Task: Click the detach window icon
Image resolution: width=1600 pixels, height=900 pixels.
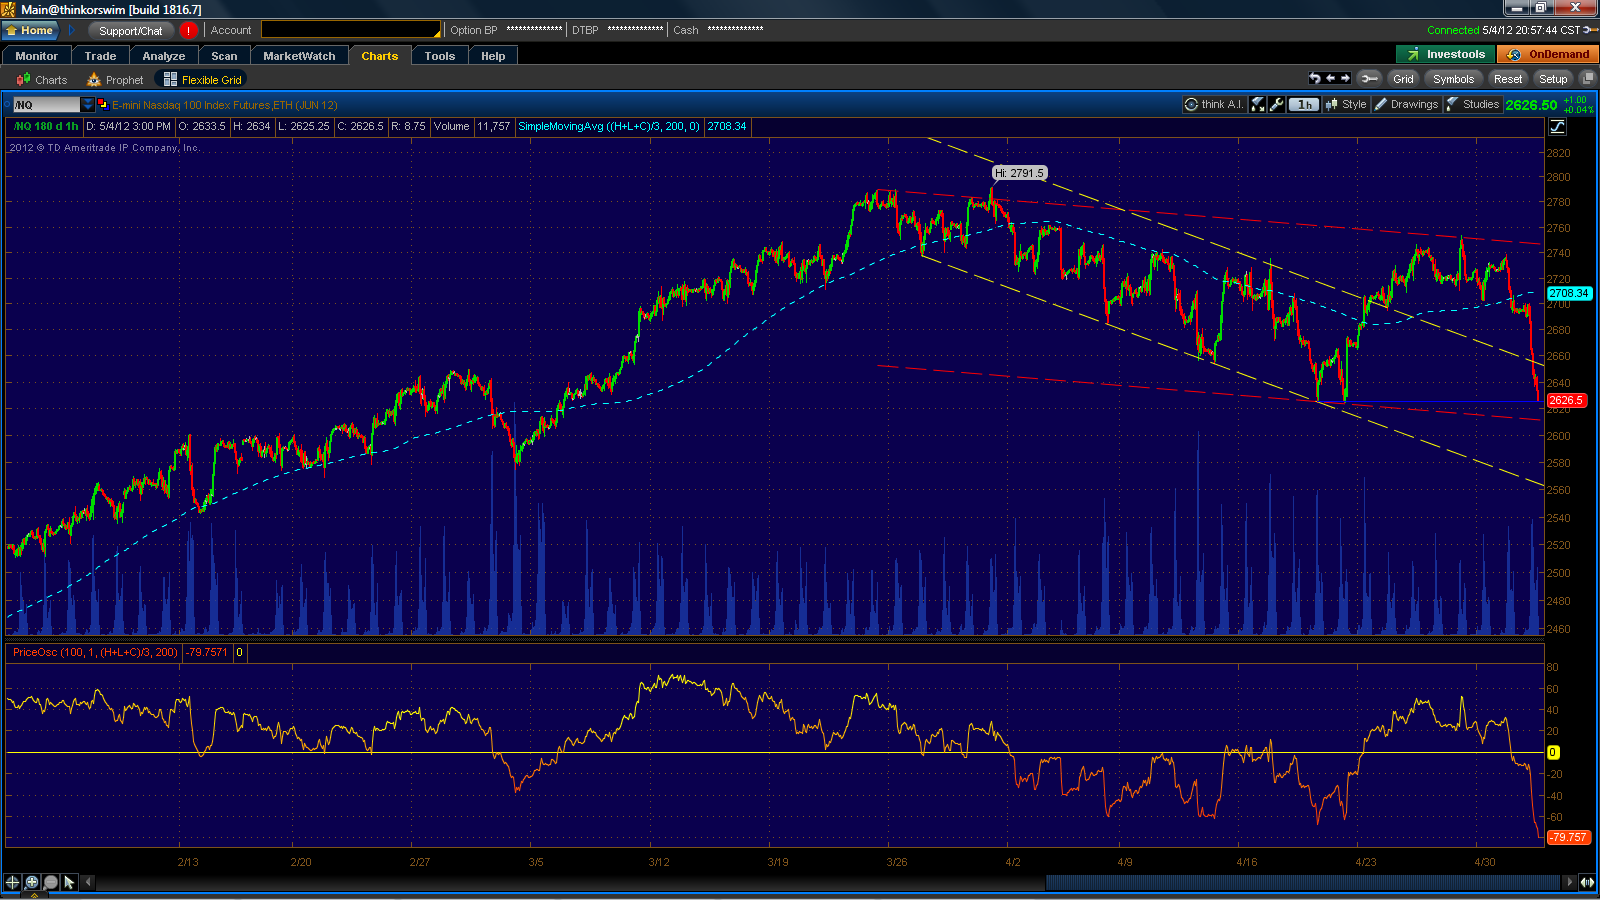Action: tap(1587, 78)
